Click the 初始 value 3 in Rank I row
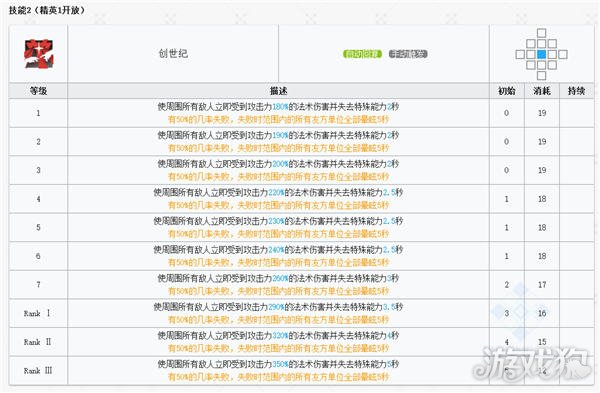The height and width of the screenshot is (393, 600). click(506, 313)
